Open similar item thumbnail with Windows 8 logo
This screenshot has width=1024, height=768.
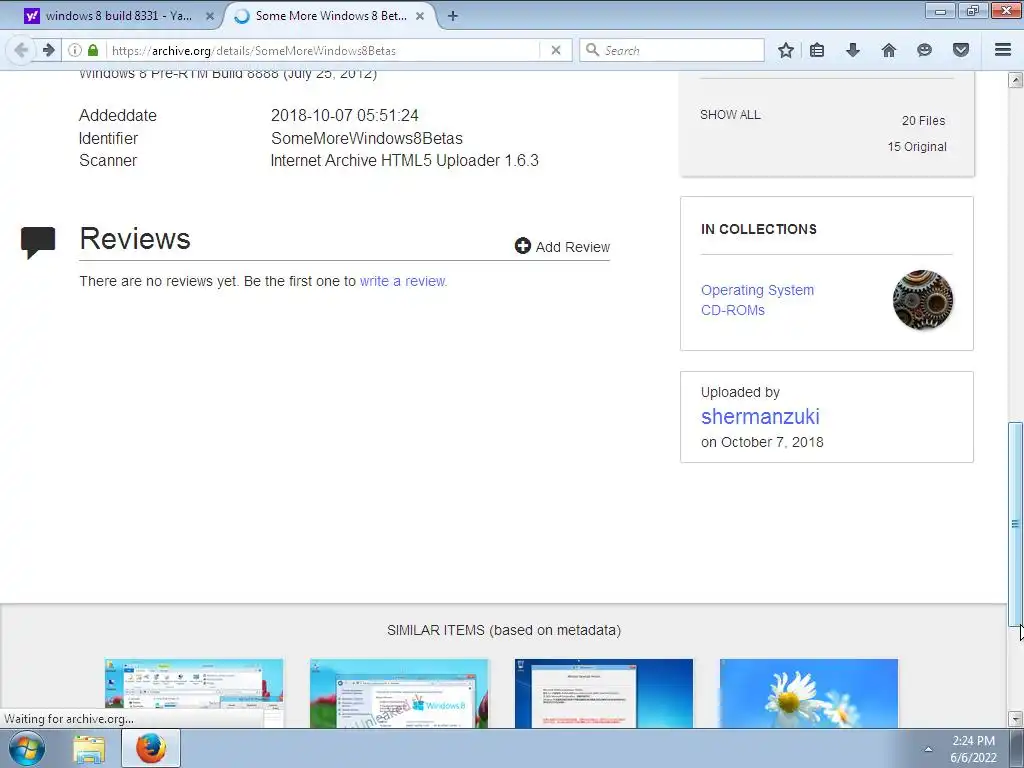pos(399,693)
